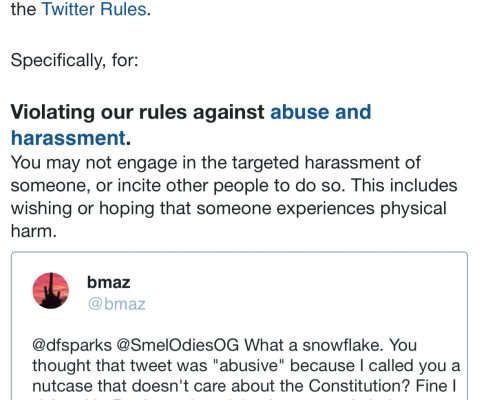The image size is (495, 400).
Task: Click the 'someone, or incite other people' line
Action: [234, 186]
